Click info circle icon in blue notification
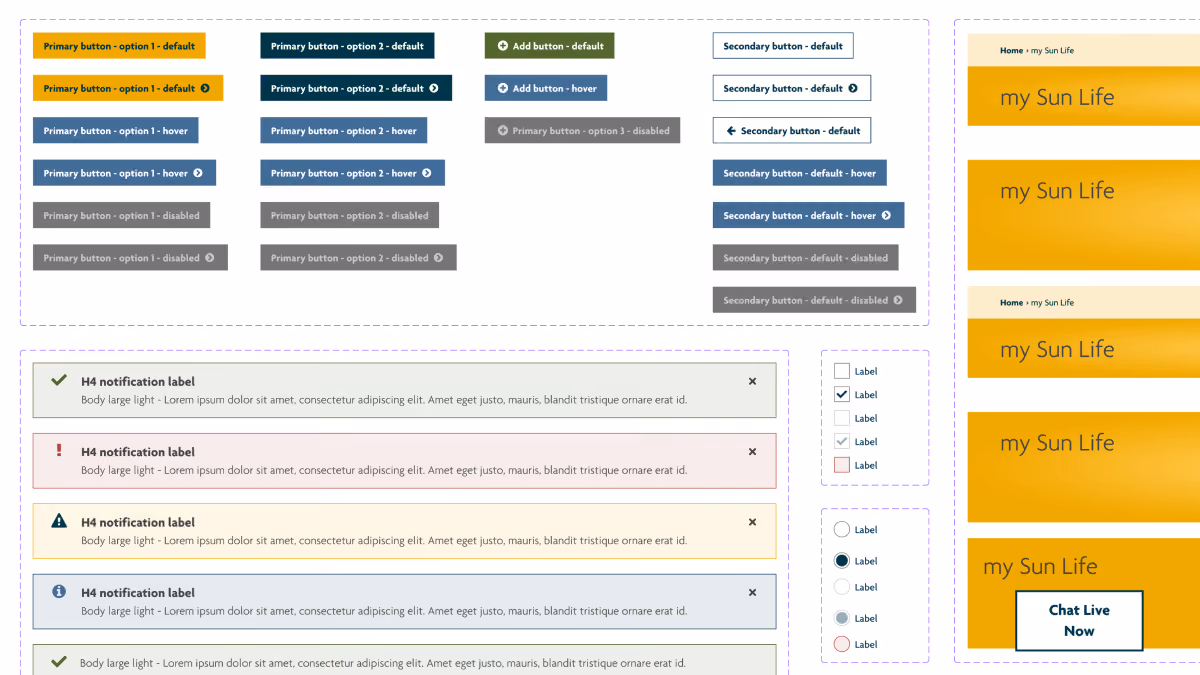The width and height of the screenshot is (1200, 675). pyautogui.click(x=59, y=591)
